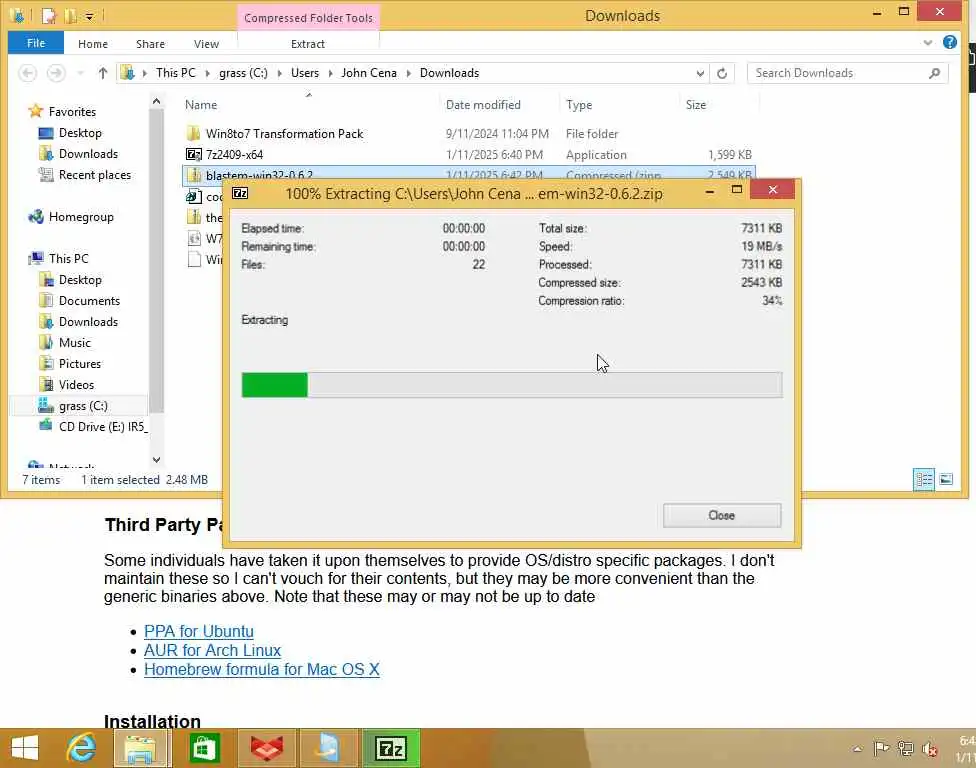Open the File ribbon tab
Viewport: 976px width, 768px height.
35,43
